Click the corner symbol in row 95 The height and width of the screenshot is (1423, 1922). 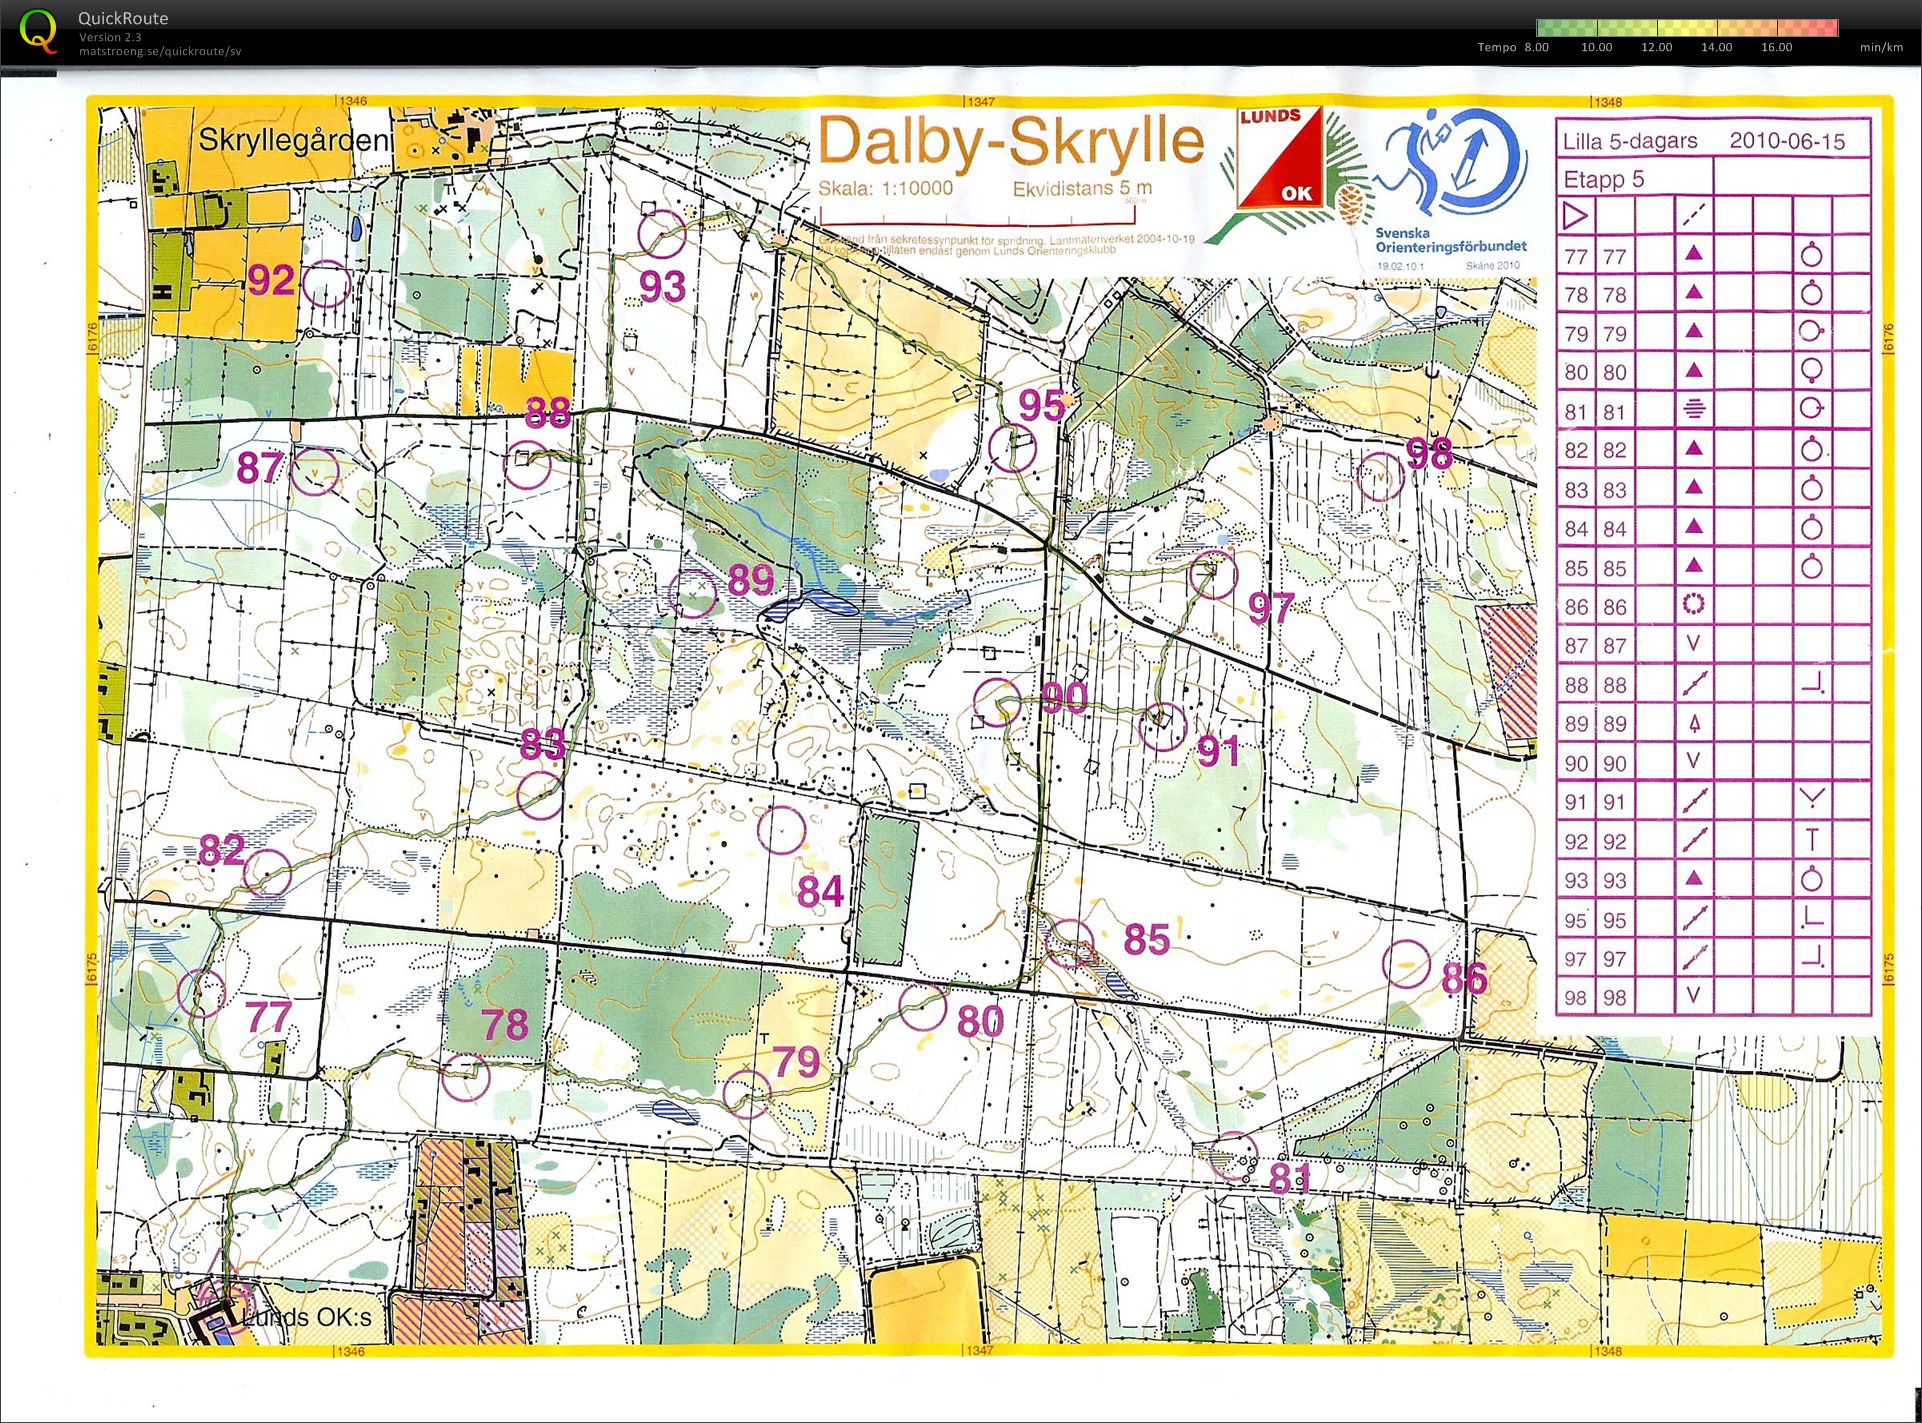click(x=1812, y=918)
